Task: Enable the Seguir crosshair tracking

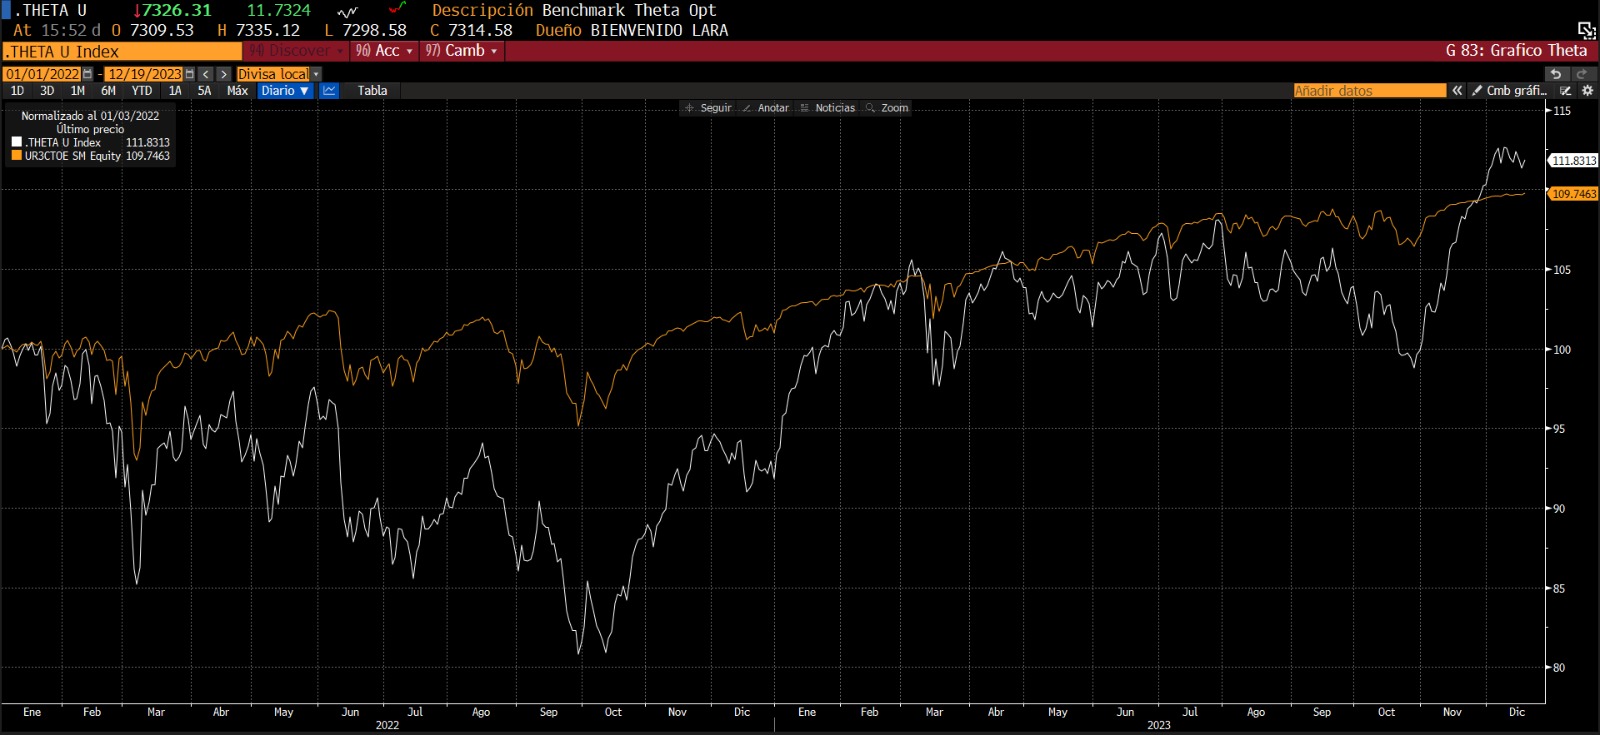Action: (x=708, y=108)
